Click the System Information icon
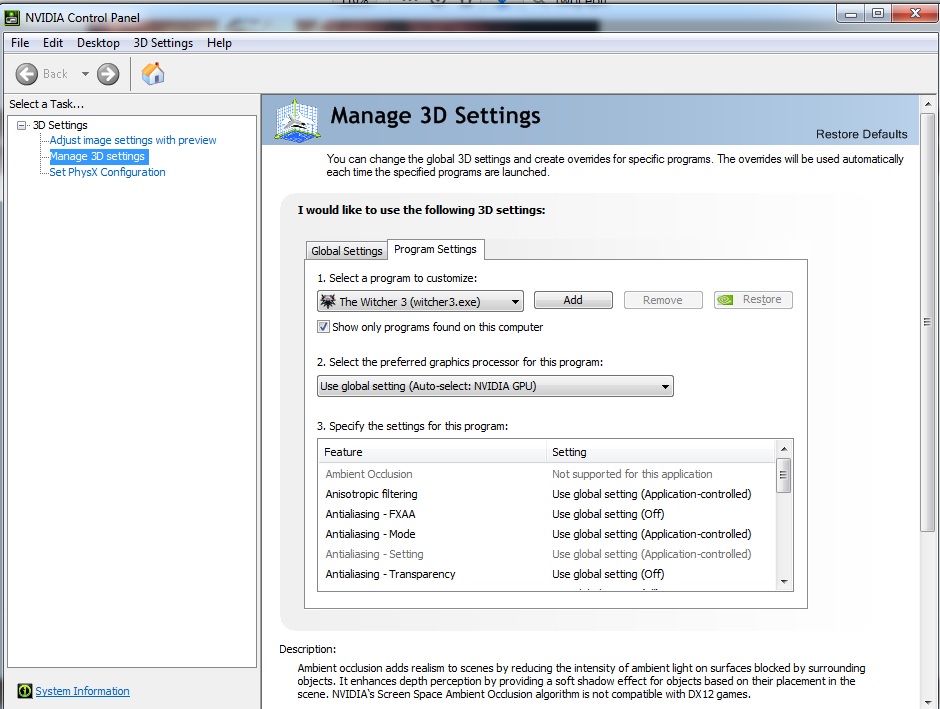The width and height of the screenshot is (940, 709). (24, 691)
